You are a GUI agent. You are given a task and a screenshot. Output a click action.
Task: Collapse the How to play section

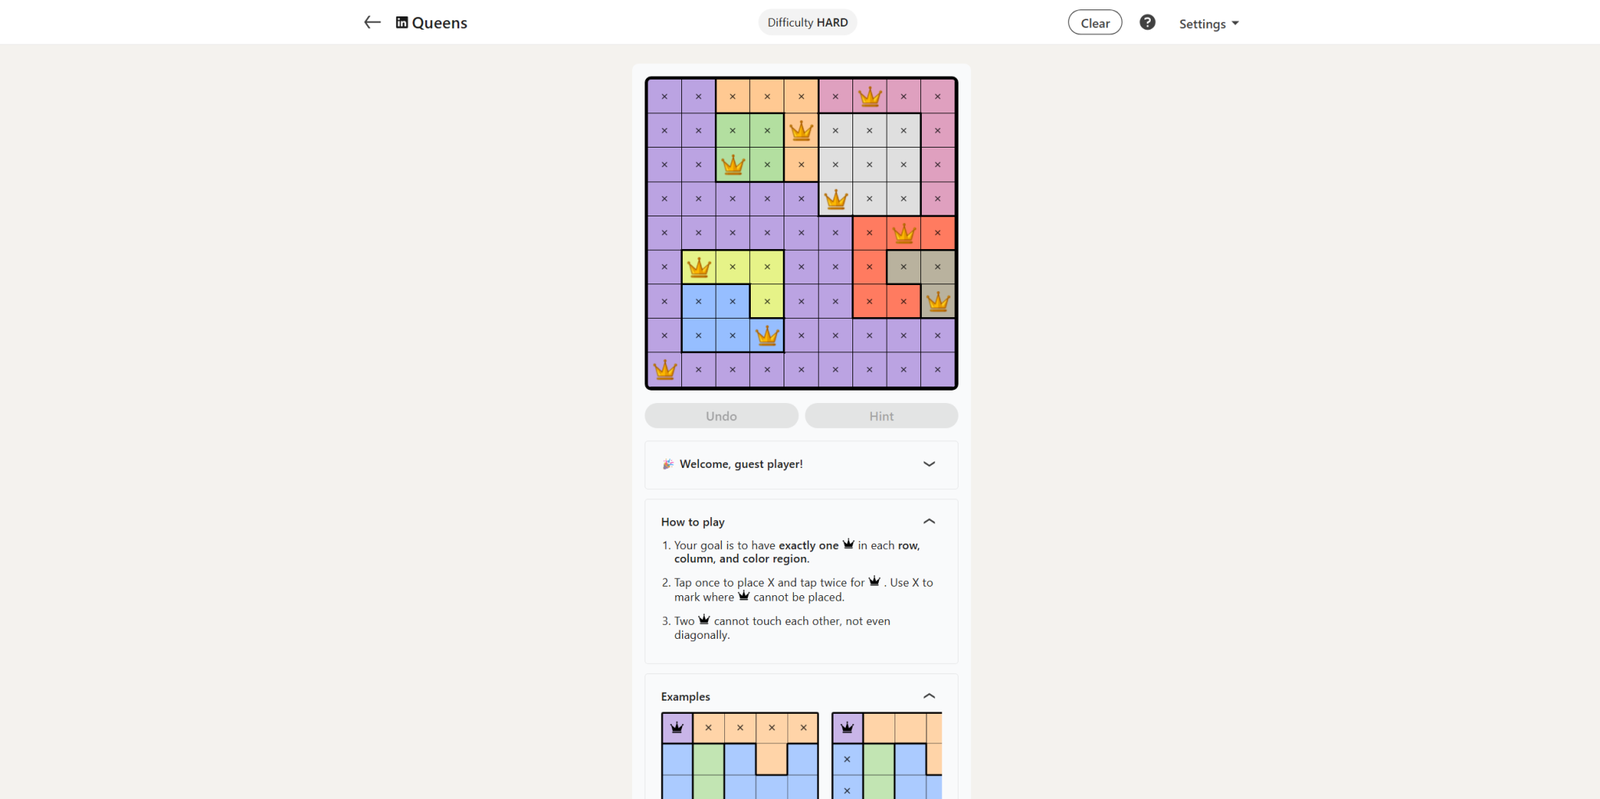point(929,521)
